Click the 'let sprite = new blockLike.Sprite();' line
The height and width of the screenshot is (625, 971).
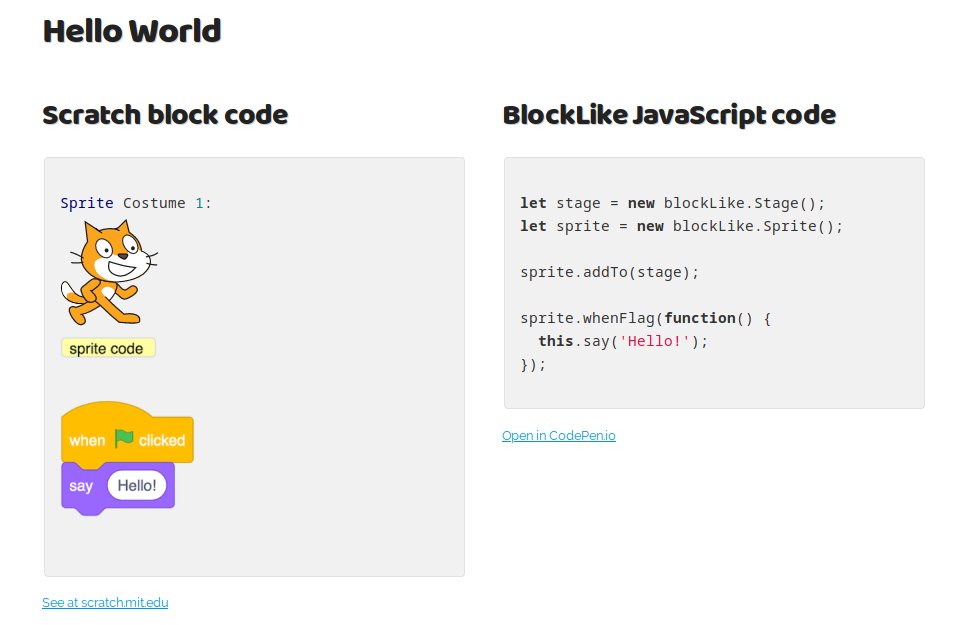tap(682, 226)
